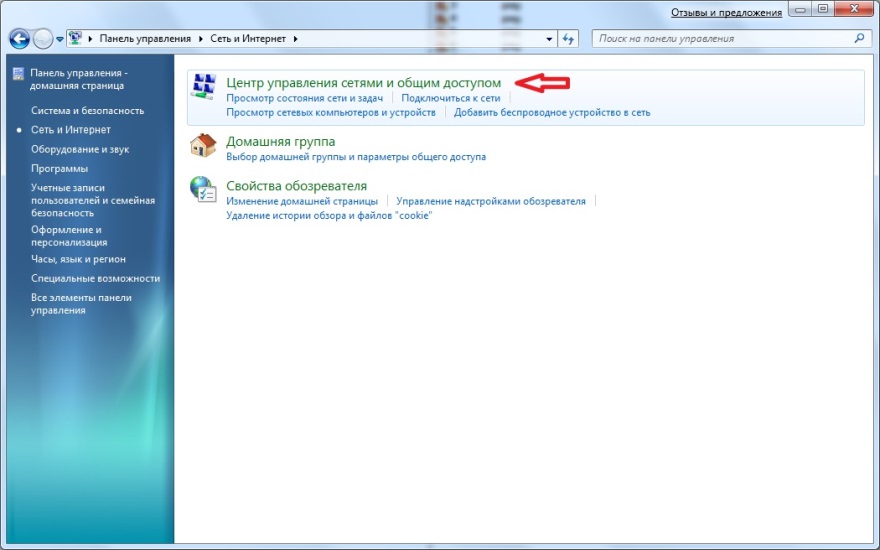Screen dimensions: 880x550
Task: Click the Back navigation arrow button
Action: coord(19,39)
